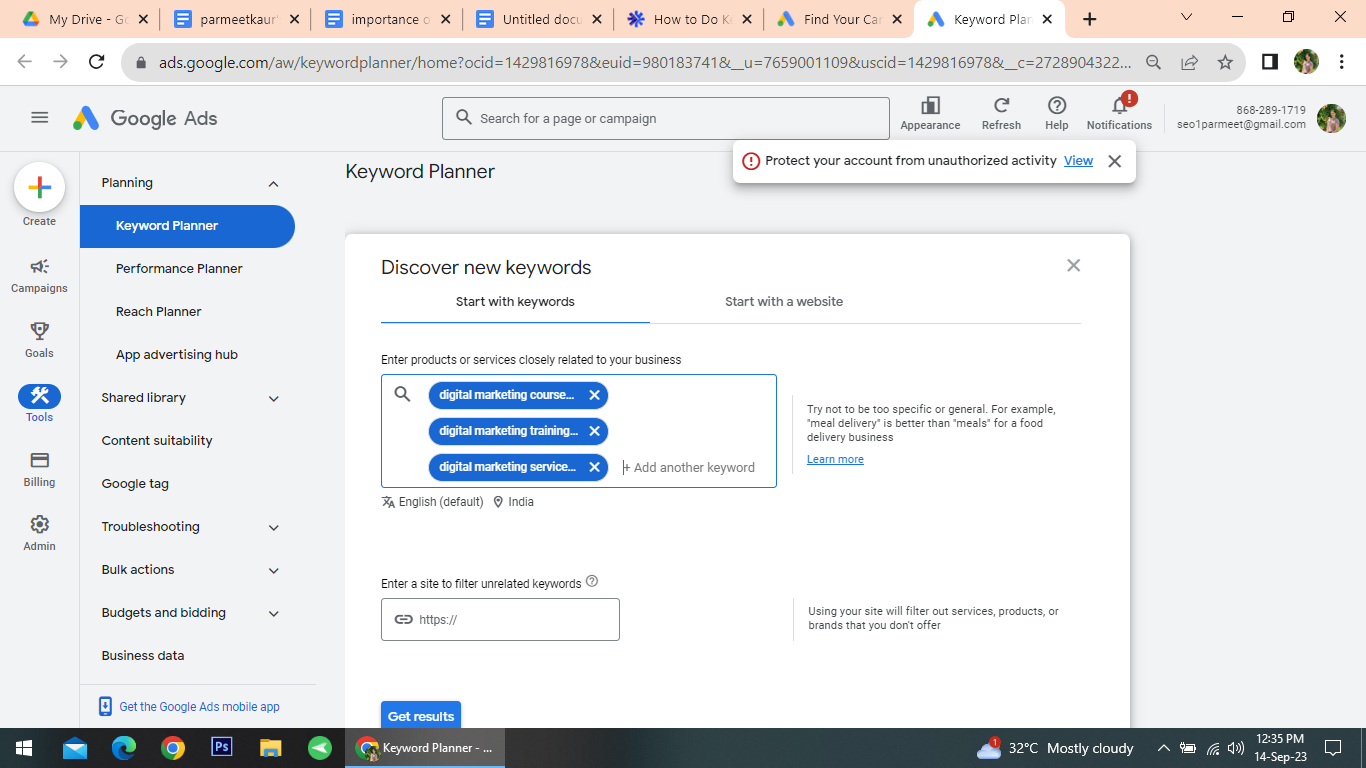
Task: Click Get the Google Ads mobile app link
Action: click(199, 707)
